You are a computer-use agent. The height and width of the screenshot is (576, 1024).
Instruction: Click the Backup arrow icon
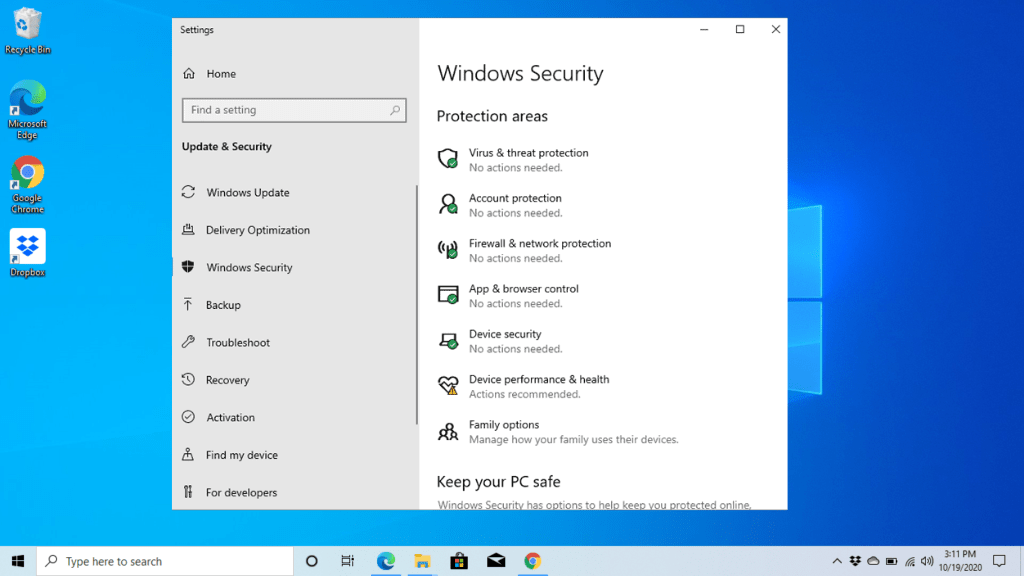point(188,304)
